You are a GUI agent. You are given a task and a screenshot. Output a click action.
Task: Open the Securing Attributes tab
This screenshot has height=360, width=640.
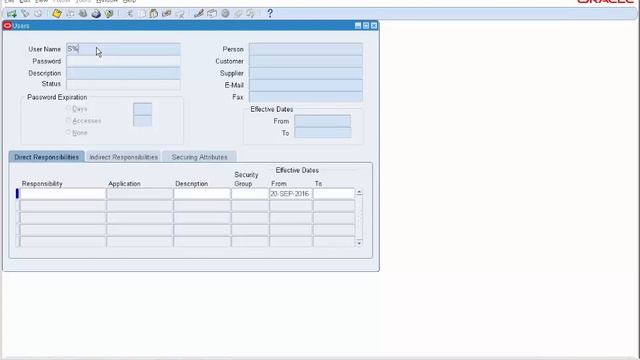click(199, 157)
